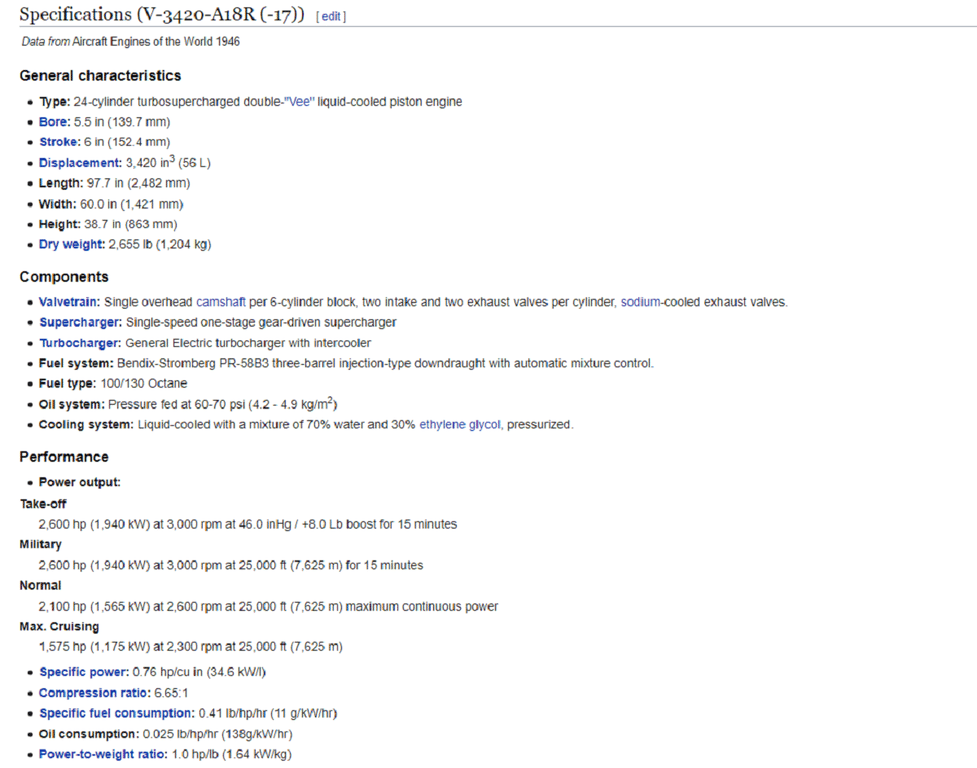The height and width of the screenshot is (768, 977).
Task: Open the Compression ratio link
Action: pyautogui.click(x=93, y=693)
